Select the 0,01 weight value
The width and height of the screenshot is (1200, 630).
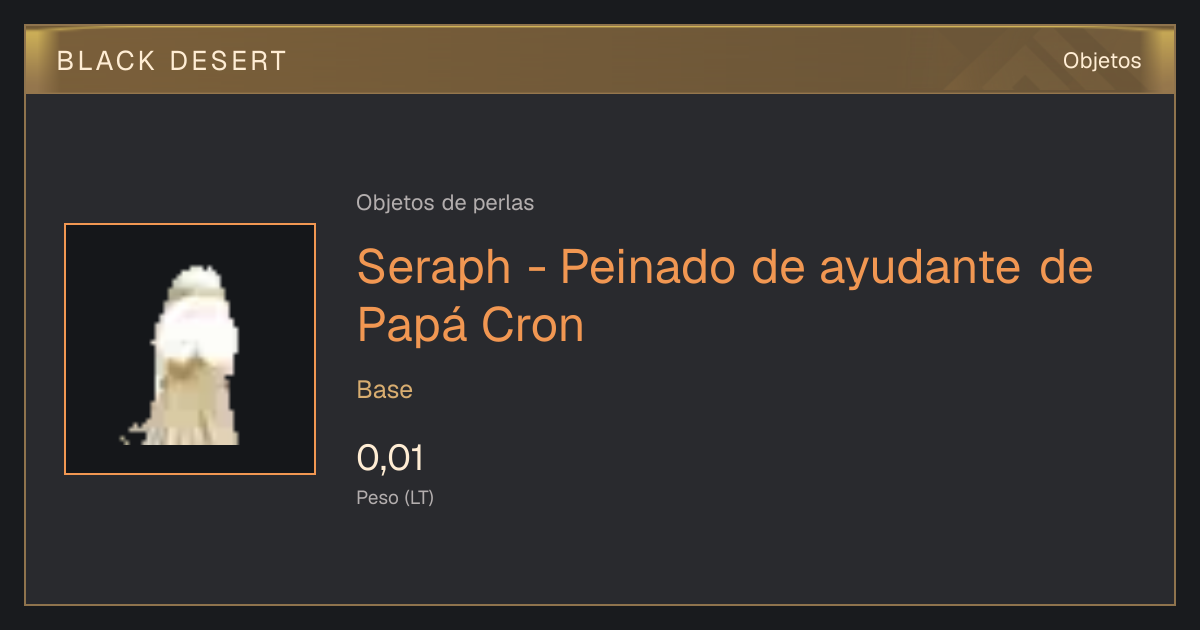pyautogui.click(x=390, y=459)
